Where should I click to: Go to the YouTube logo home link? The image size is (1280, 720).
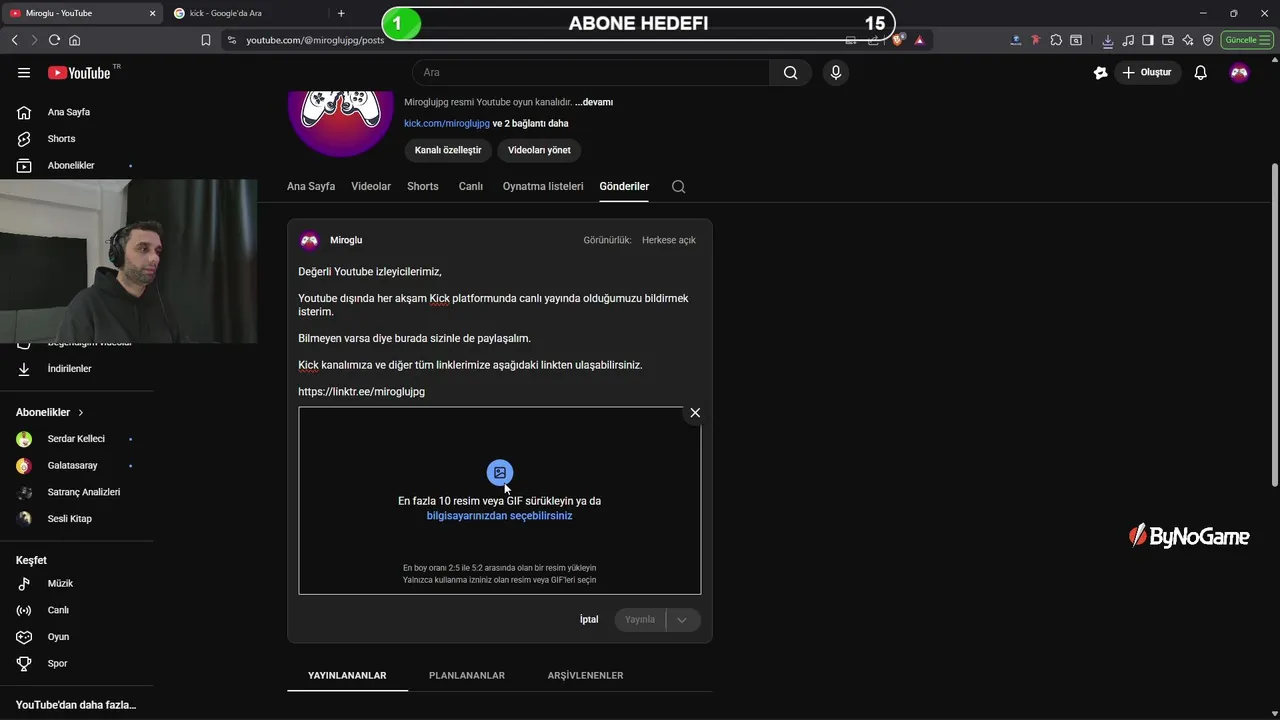pos(79,72)
